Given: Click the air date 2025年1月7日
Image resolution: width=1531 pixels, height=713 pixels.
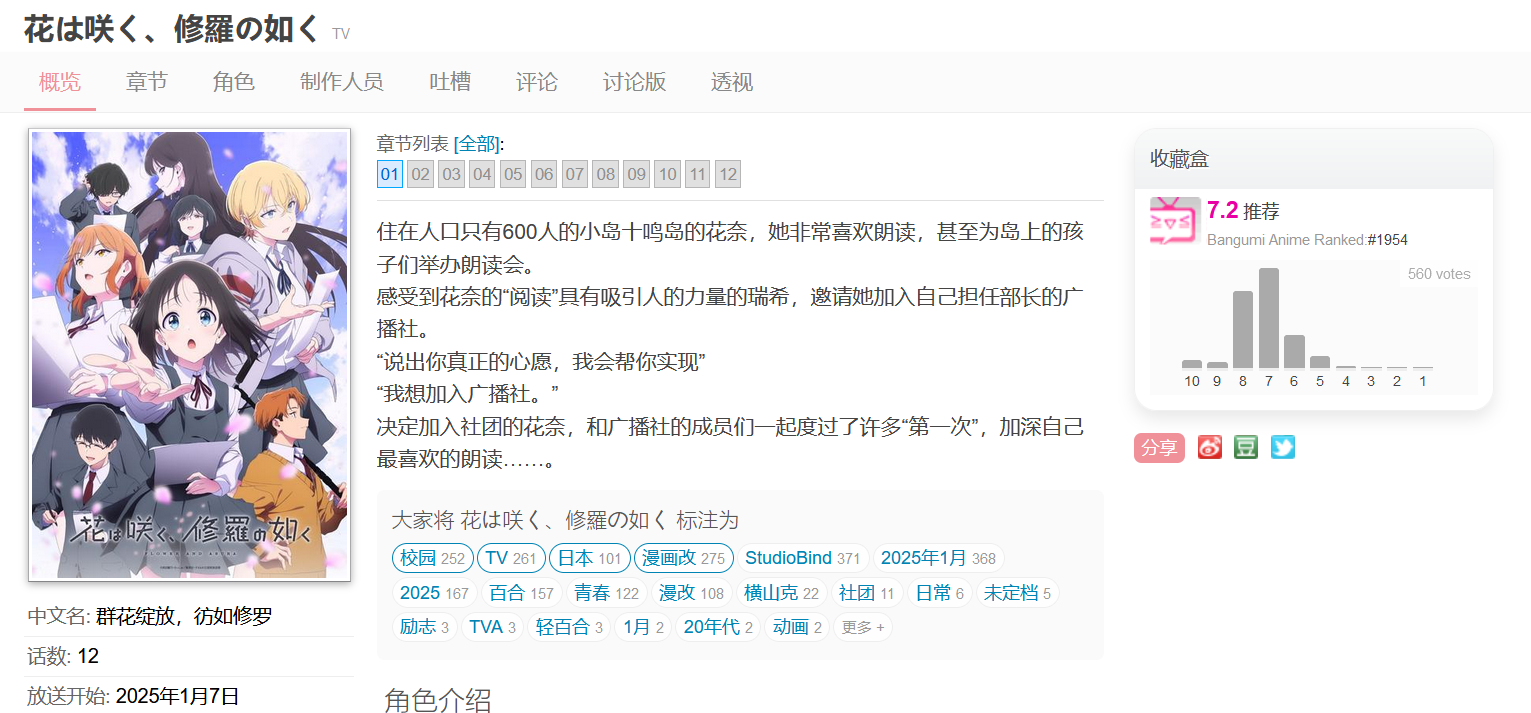Looking at the screenshot, I should pos(177,696).
